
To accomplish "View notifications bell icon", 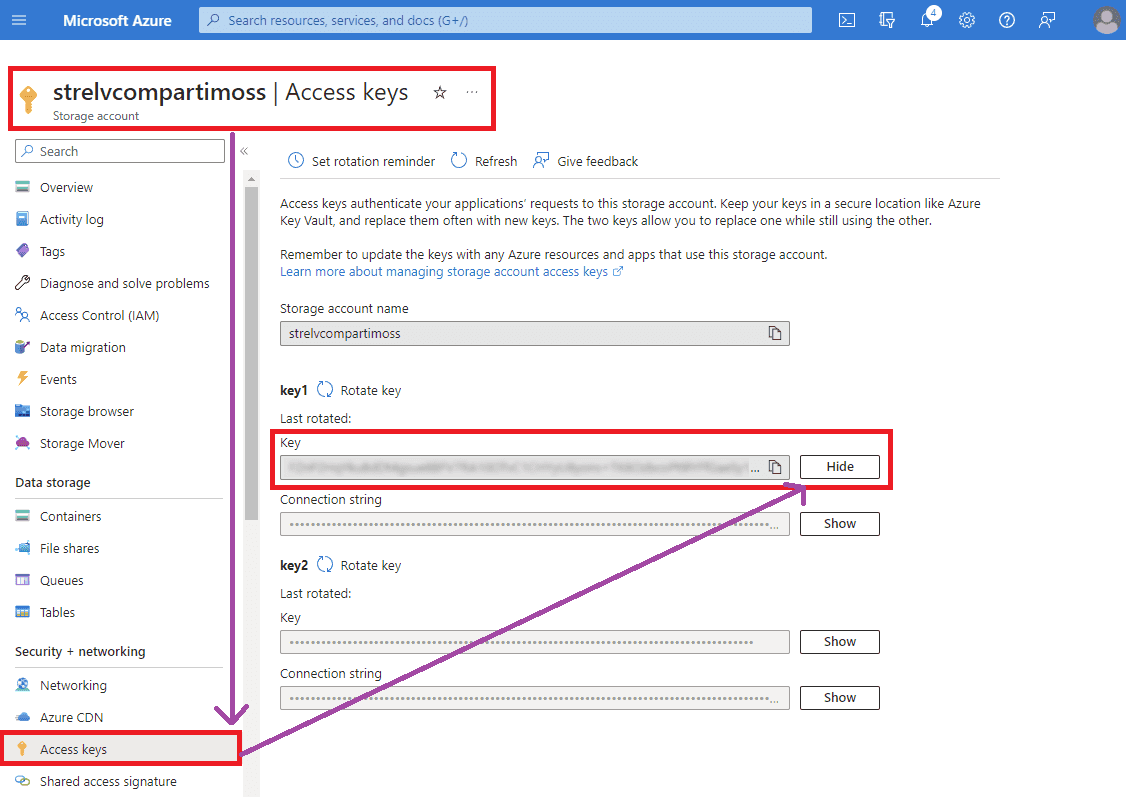I will point(928,19).
